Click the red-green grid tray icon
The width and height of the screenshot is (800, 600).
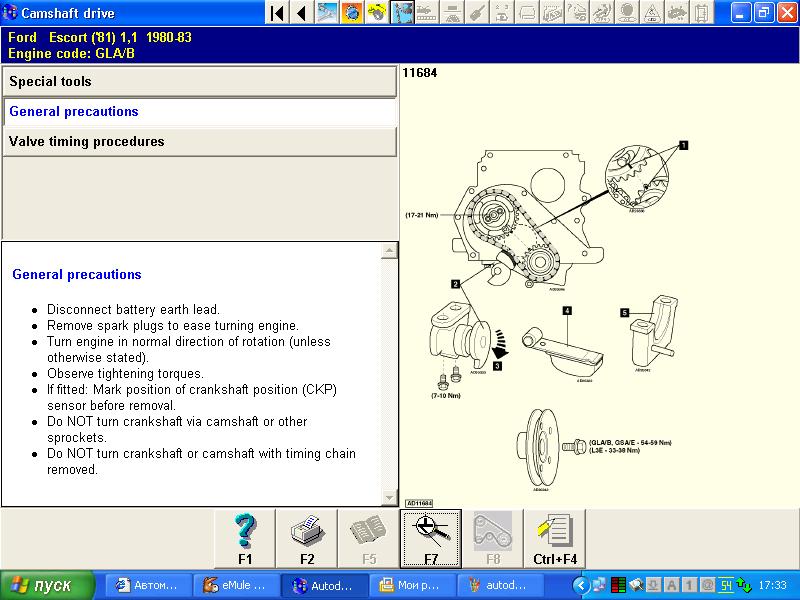[x=618, y=585]
